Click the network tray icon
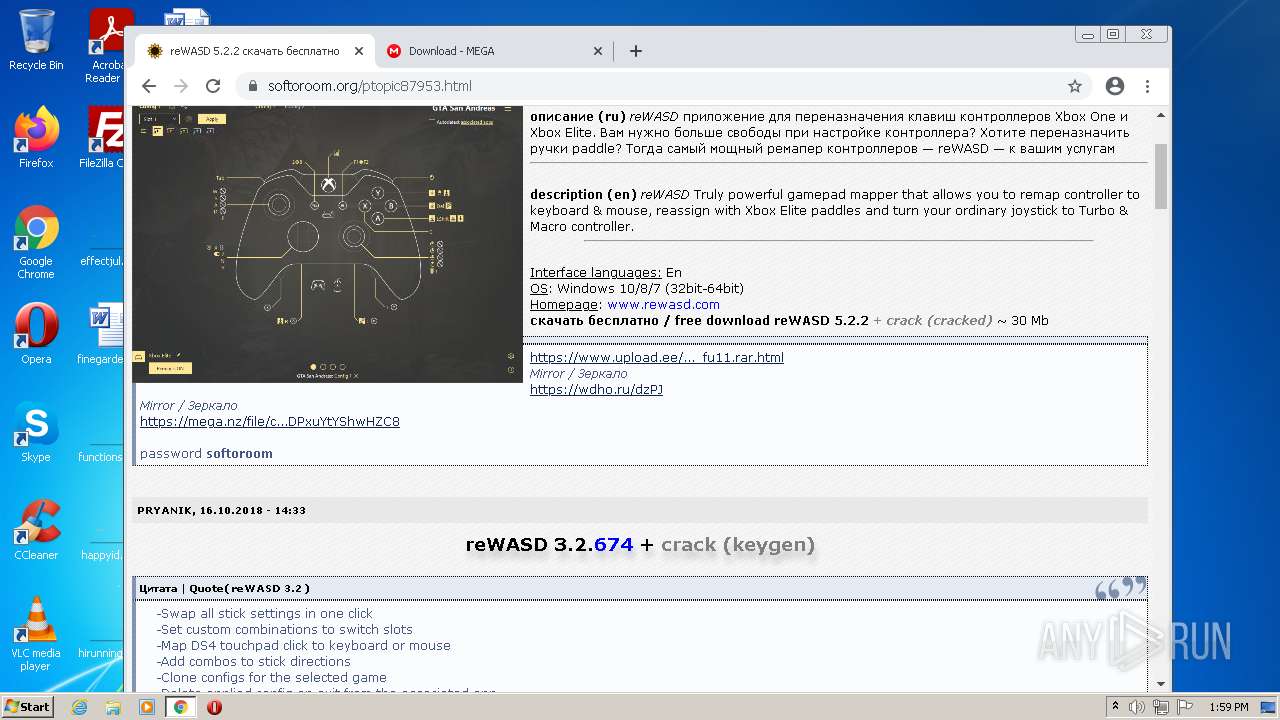Screen dimensions: 1280x720 (1161, 707)
